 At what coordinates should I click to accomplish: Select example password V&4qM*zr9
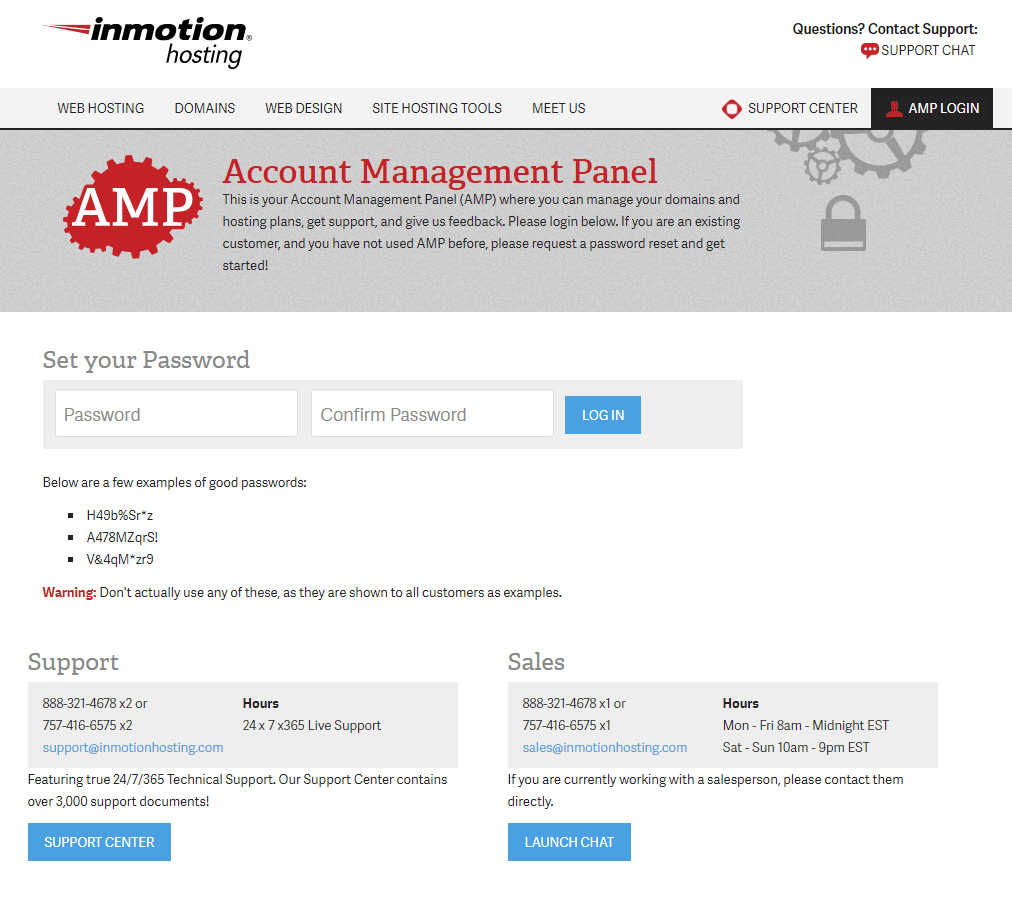(120, 559)
